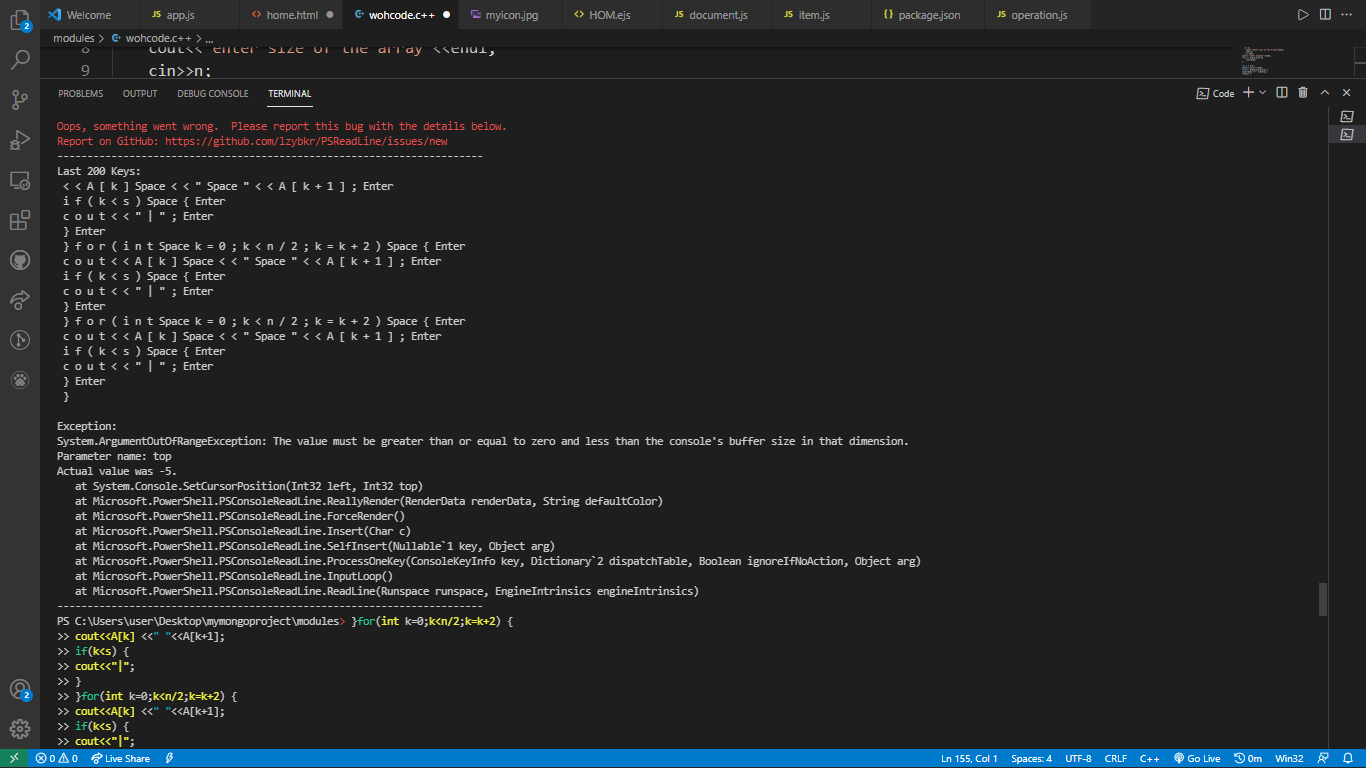The width and height of the screenshot is (1366, 768).
Task: Select the DEBUG CONSOLE tab
Action: point(212,93)
